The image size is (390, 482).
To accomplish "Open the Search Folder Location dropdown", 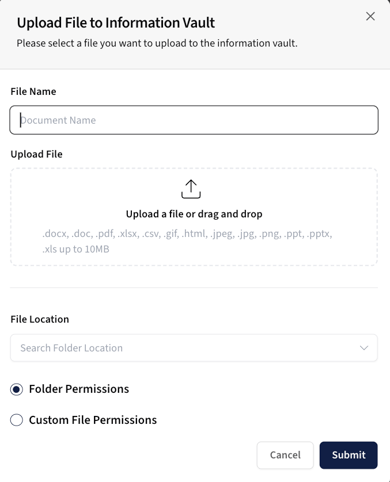I will (x=194, y=348).
